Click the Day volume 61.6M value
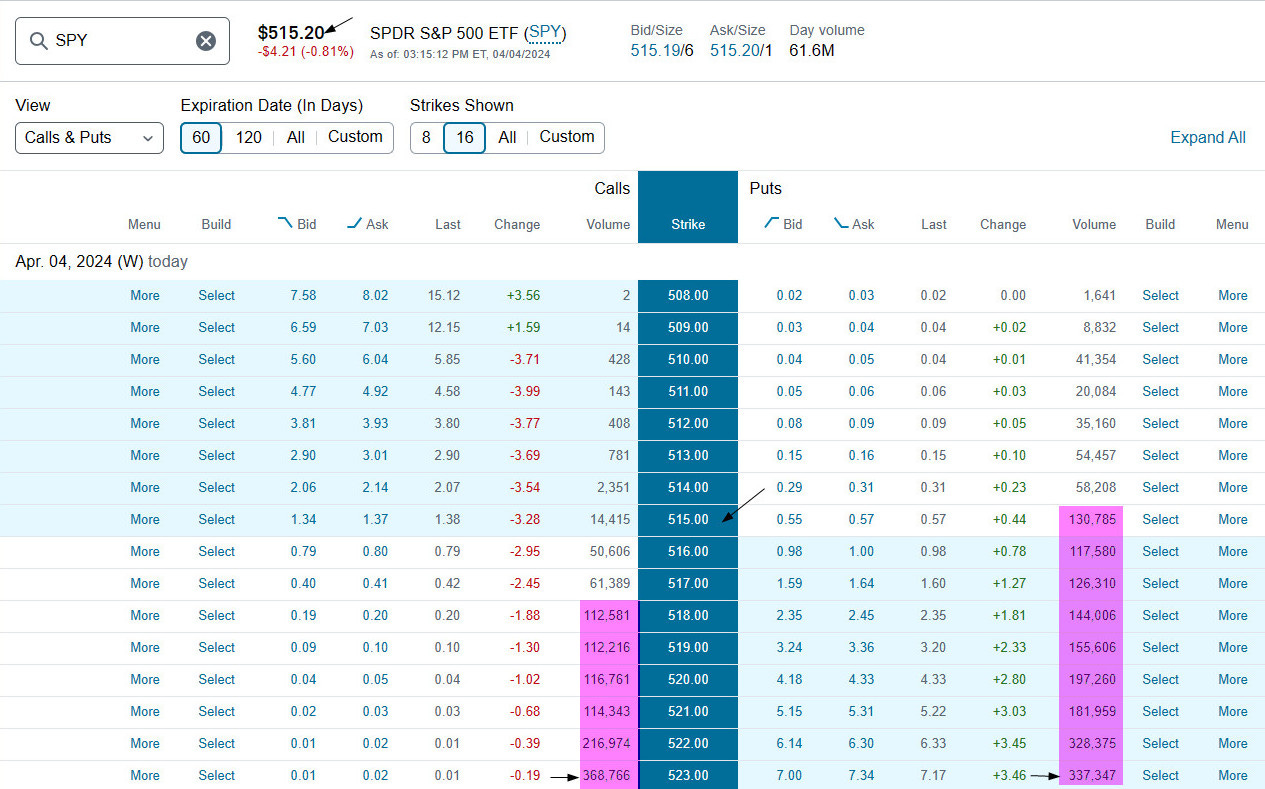Viewport: 1265px width, 789px height. (x=812, y=50)
